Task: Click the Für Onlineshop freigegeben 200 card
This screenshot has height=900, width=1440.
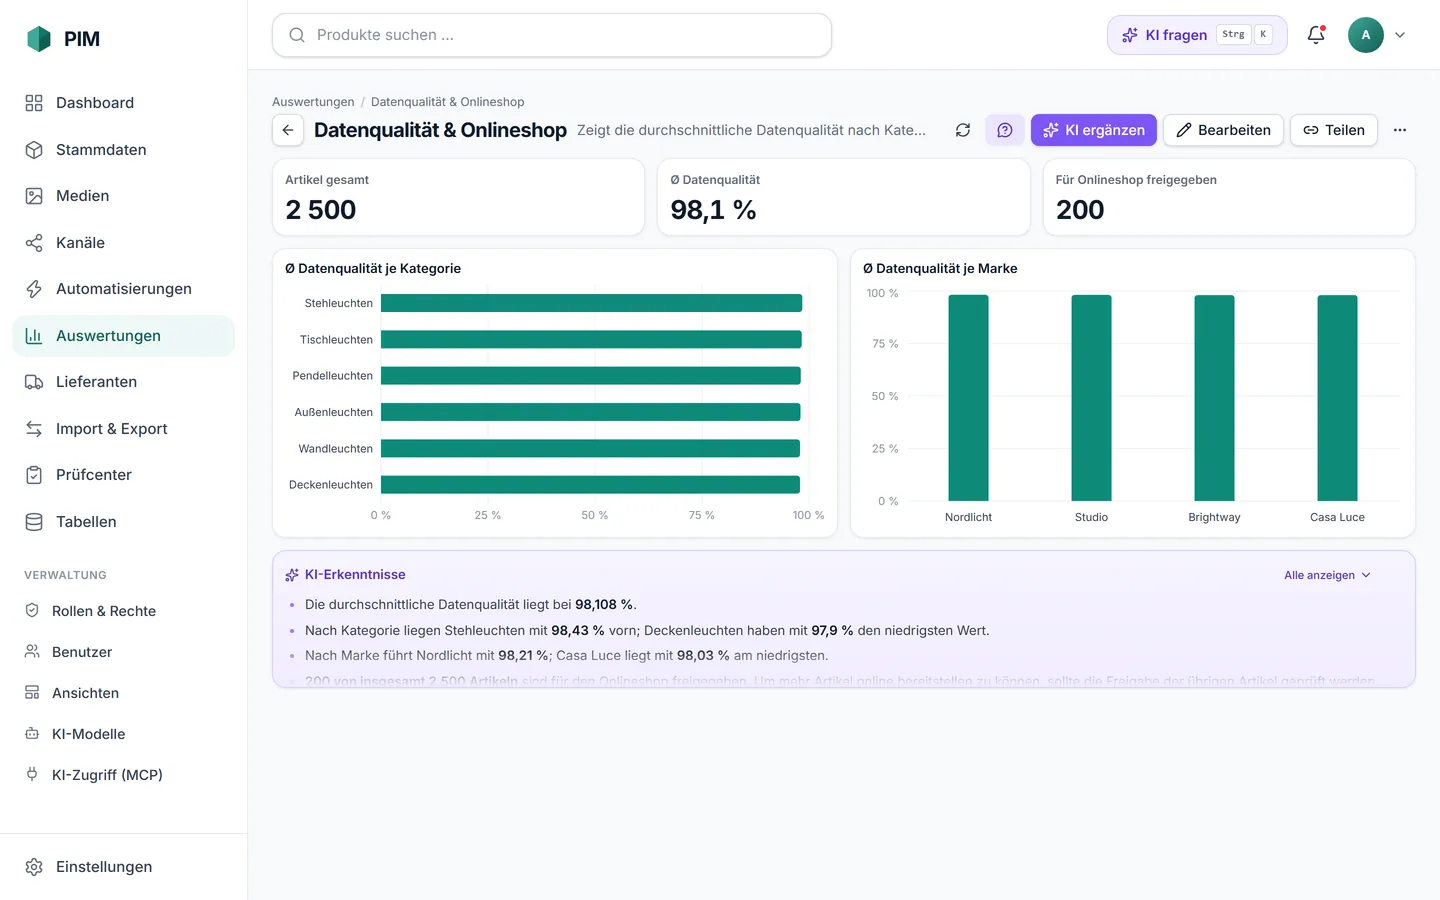Action: coord(1229,197)
